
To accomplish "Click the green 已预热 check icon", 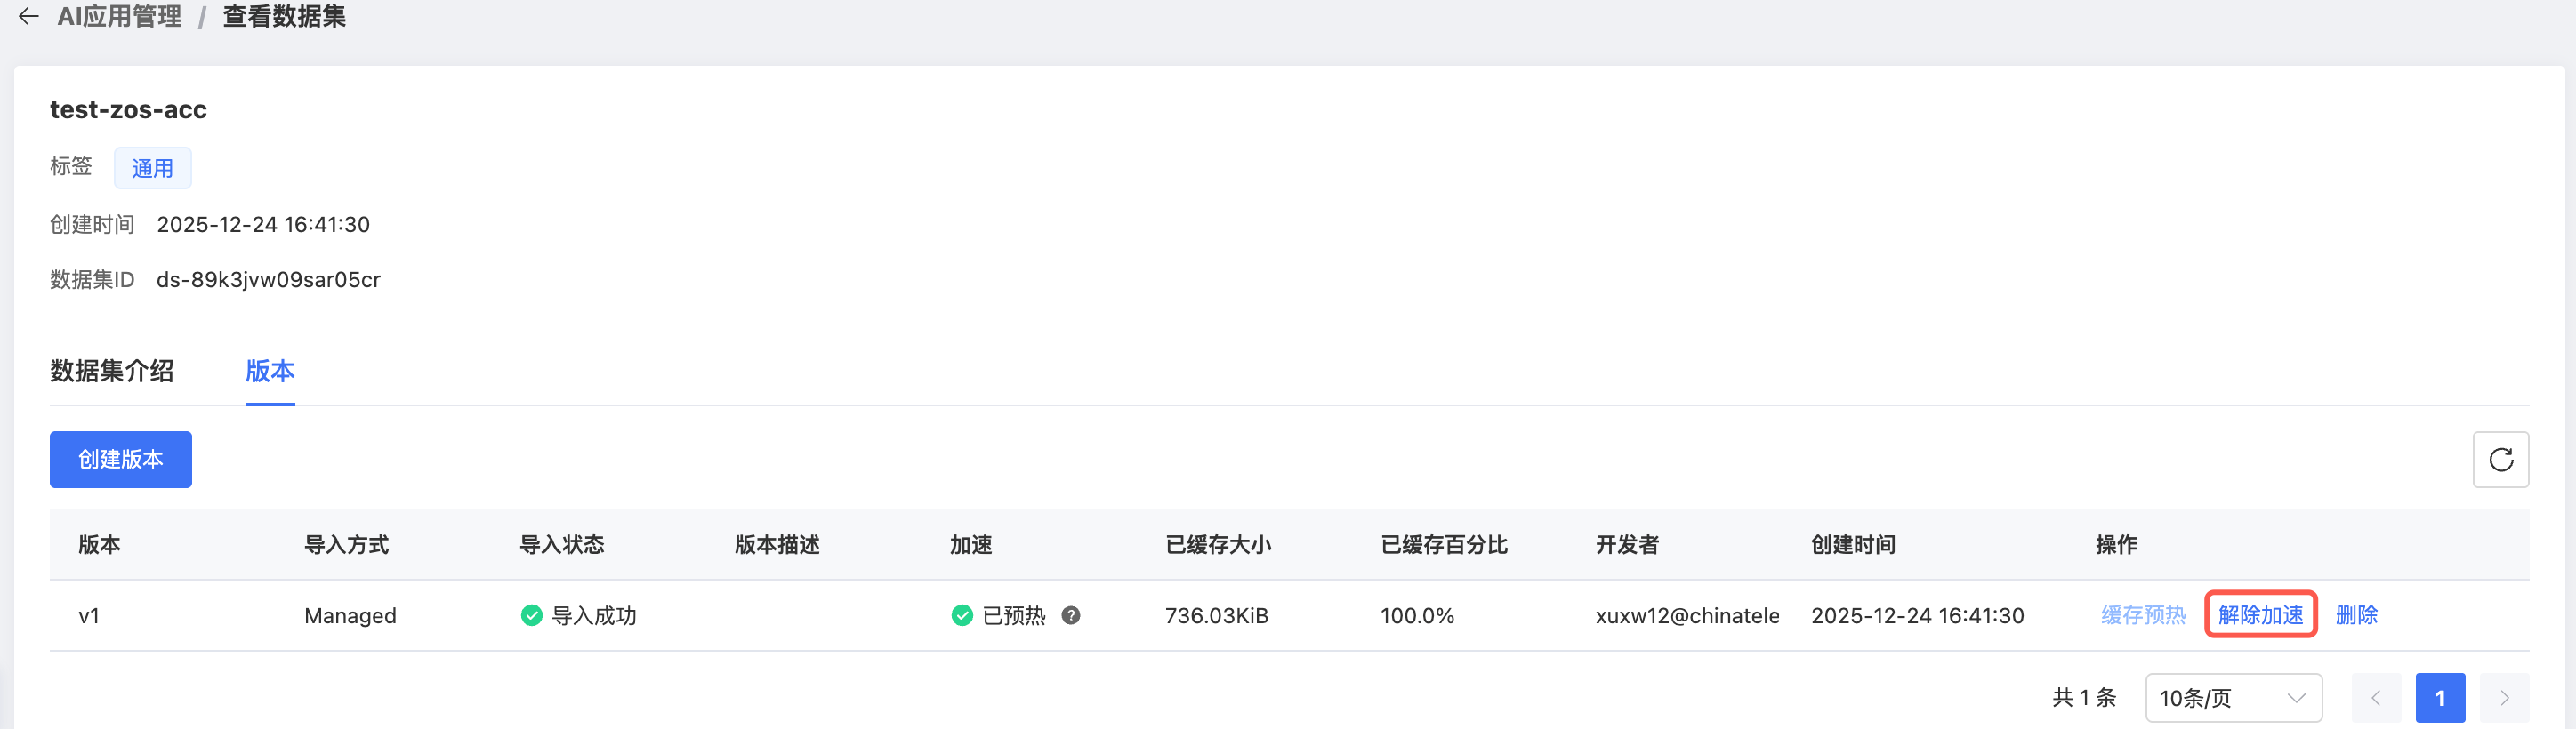I will [x=962, y=615].
